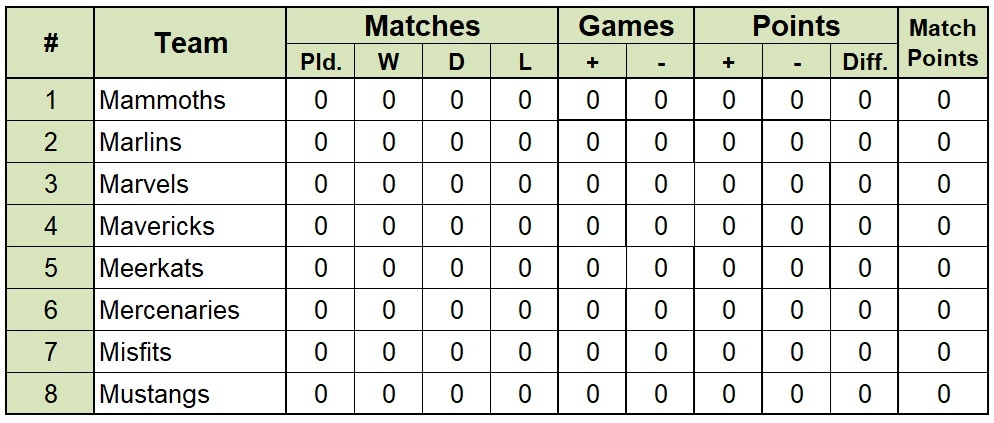This screenshot has height=423, width=994.
Task: Select the Matches header cell
Action: point(422,26)
